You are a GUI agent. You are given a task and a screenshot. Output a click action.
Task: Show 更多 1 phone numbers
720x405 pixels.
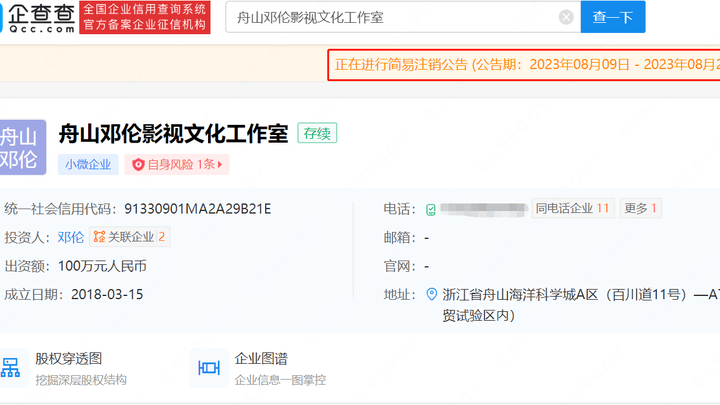[x=641, y=208]
